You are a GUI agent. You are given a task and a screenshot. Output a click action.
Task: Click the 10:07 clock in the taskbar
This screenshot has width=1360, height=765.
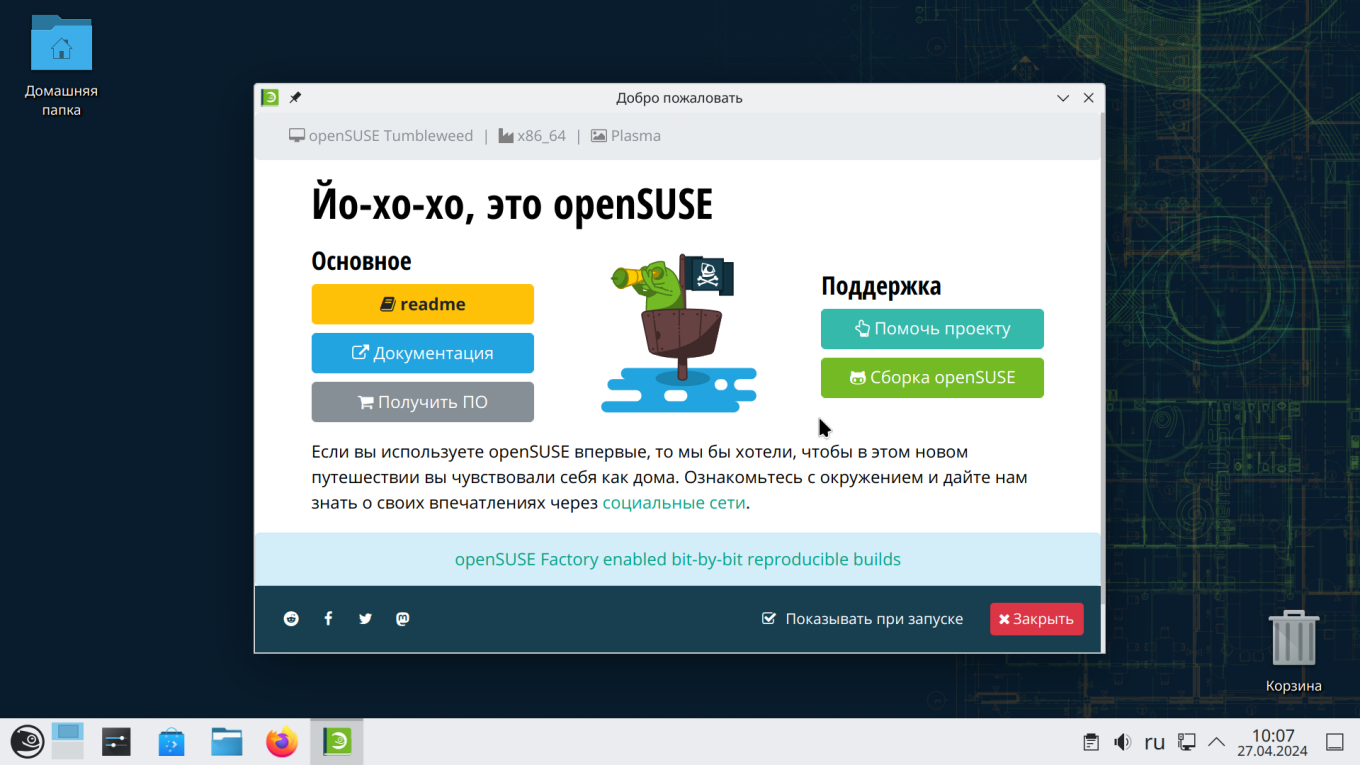[1273, 742]
